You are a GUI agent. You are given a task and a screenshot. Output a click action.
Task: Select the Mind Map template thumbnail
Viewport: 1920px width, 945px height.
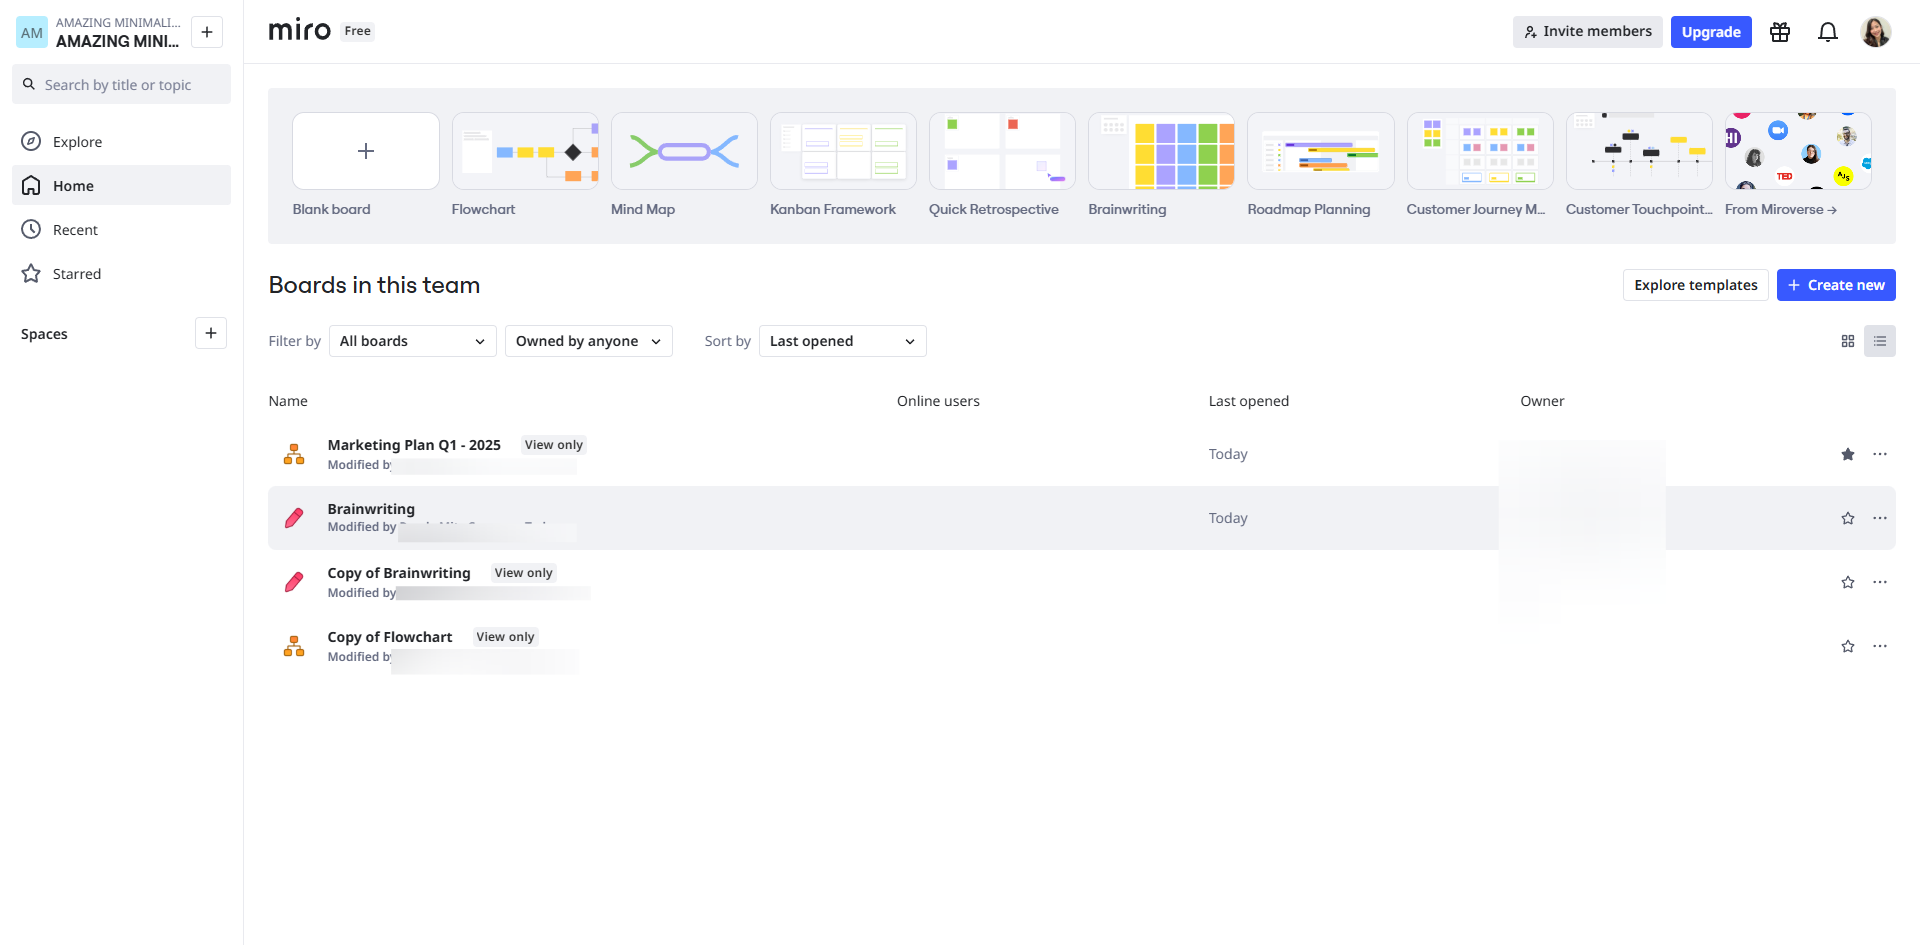pos(684,151)
